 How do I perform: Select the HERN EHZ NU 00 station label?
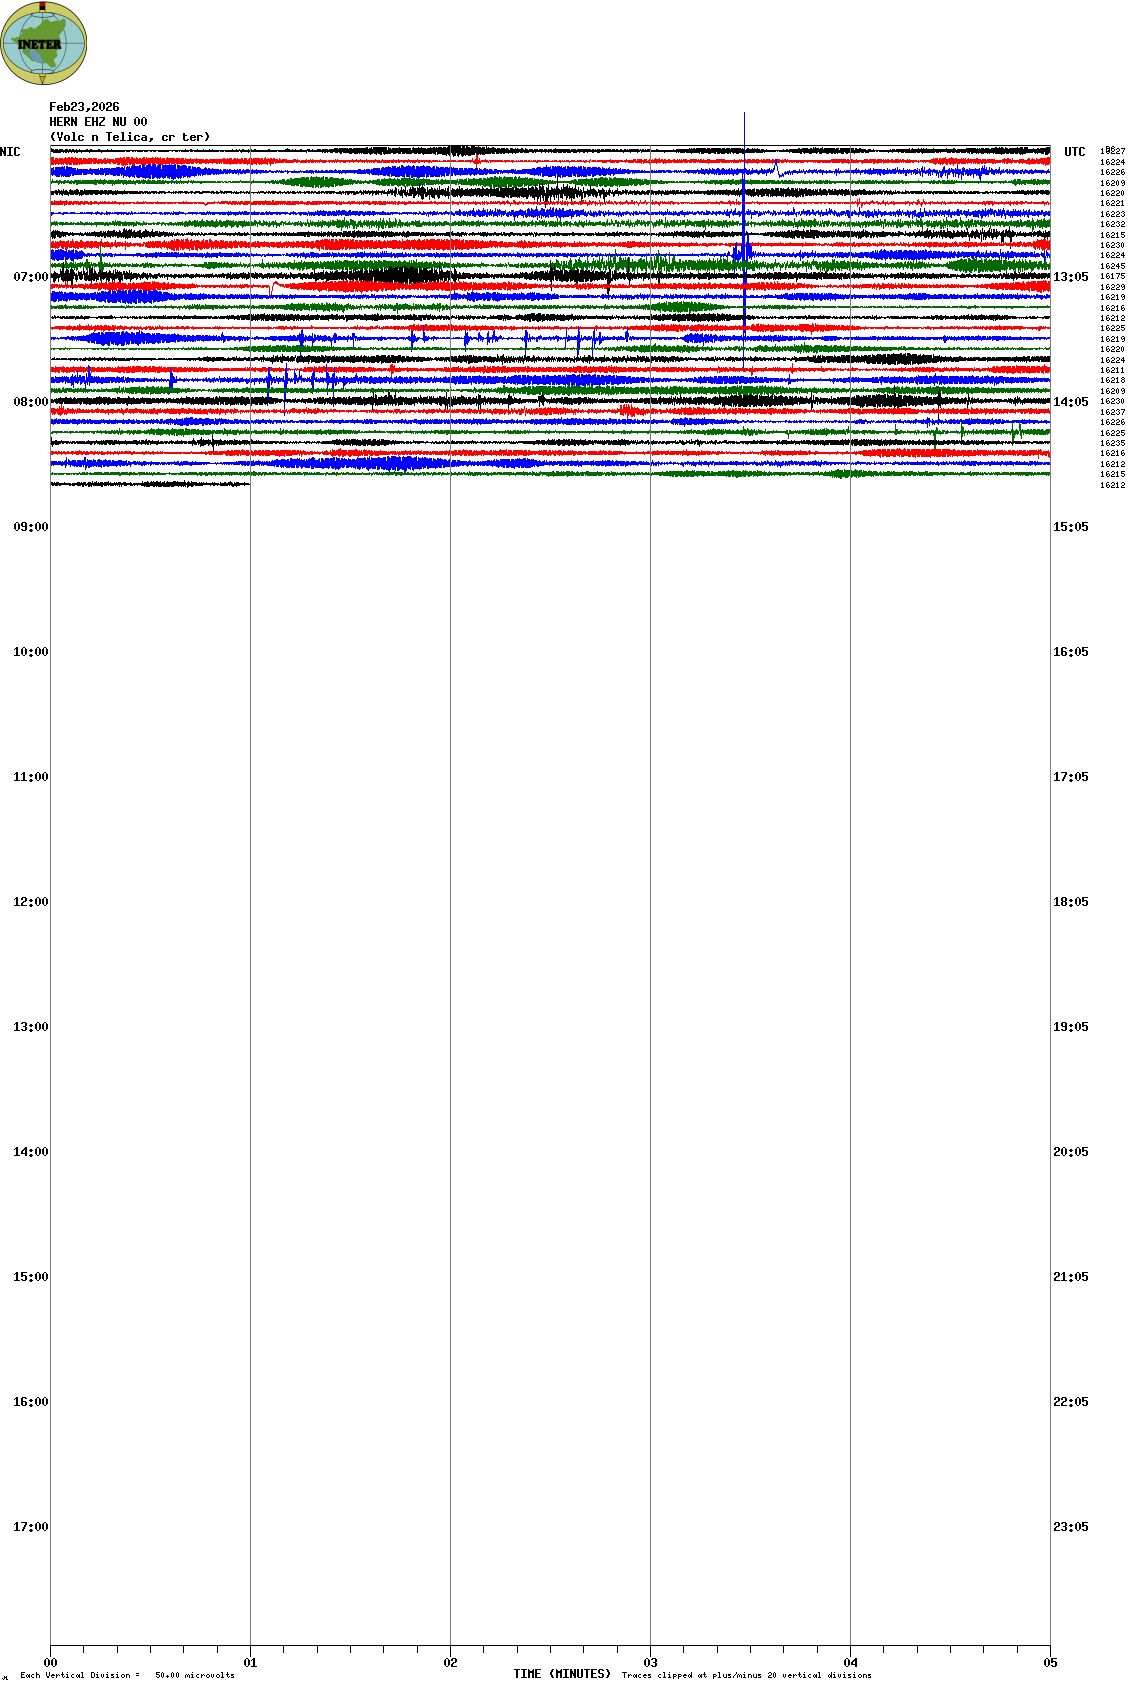98,122
